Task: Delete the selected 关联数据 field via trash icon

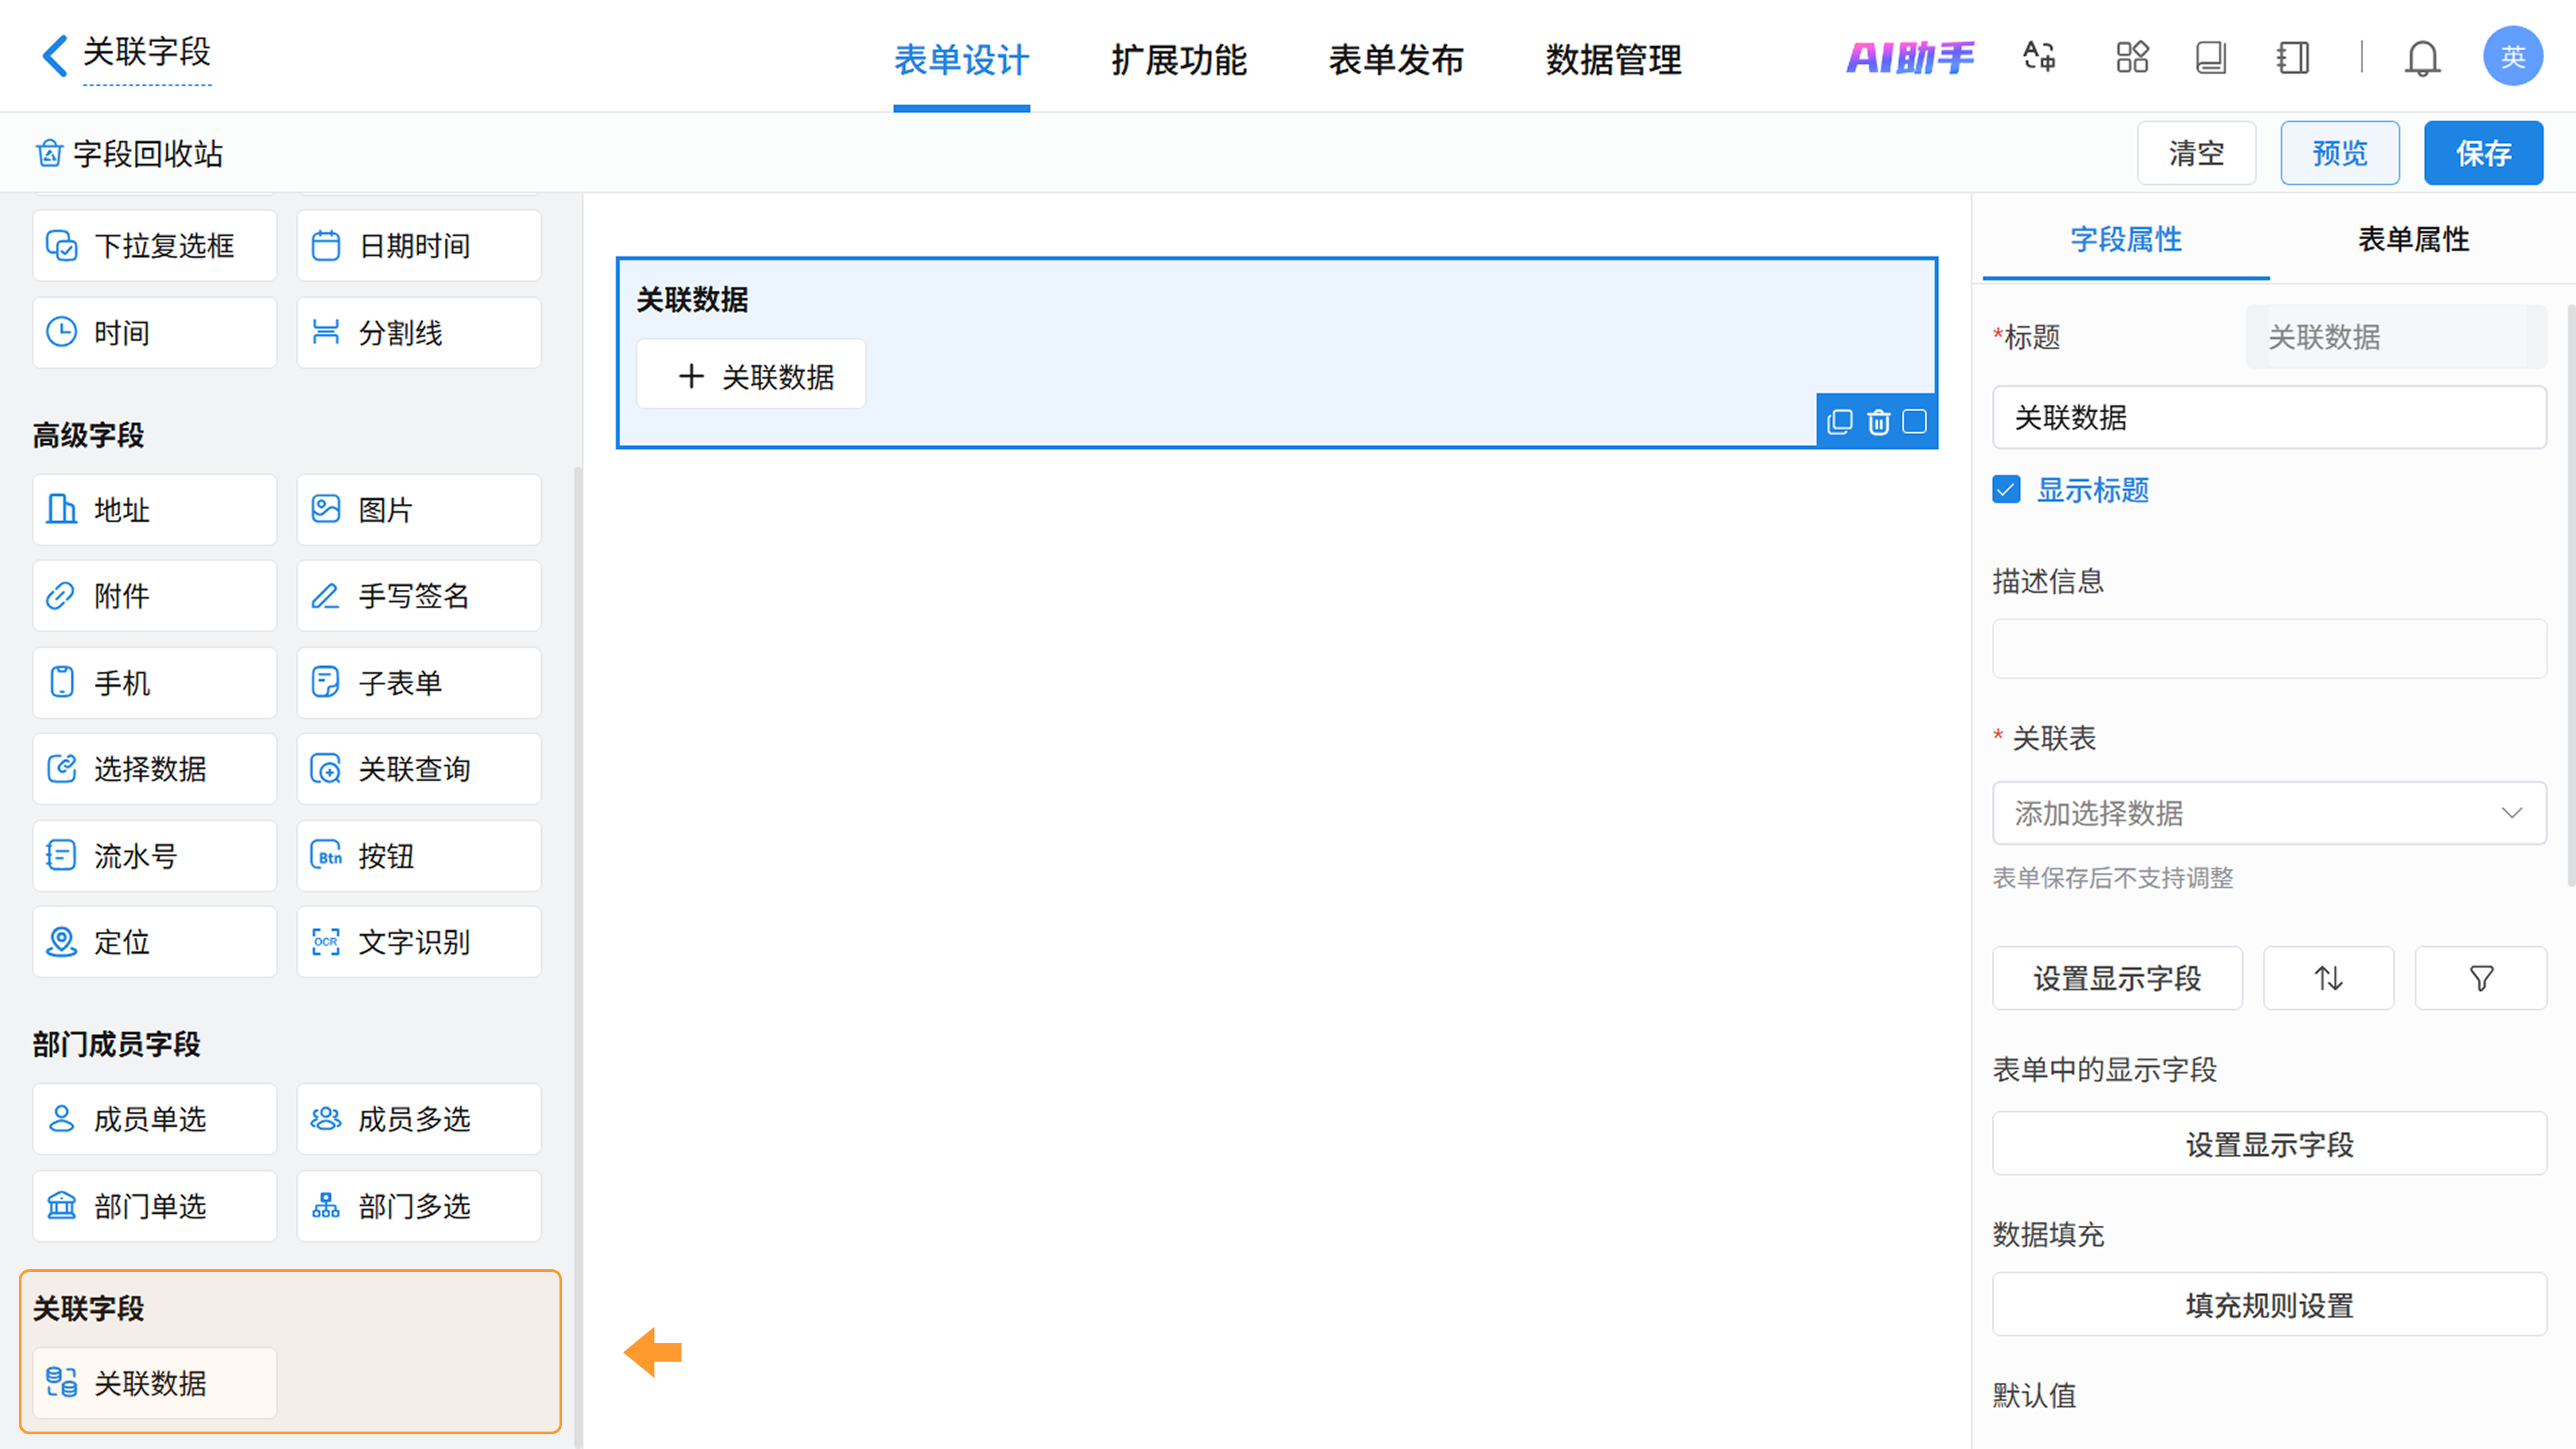Action: (1878, 422)
